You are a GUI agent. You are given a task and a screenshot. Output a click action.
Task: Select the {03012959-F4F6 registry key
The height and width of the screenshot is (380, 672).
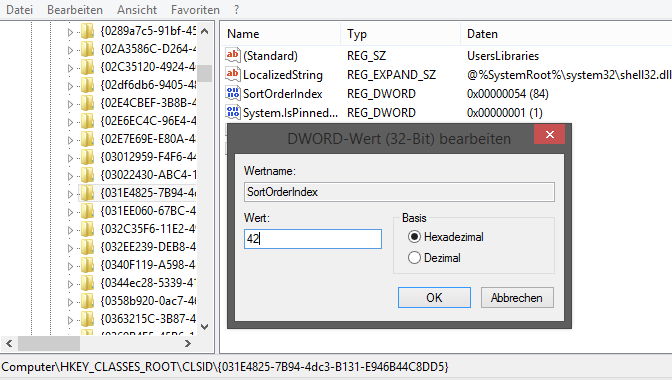(x=148, y=157)
